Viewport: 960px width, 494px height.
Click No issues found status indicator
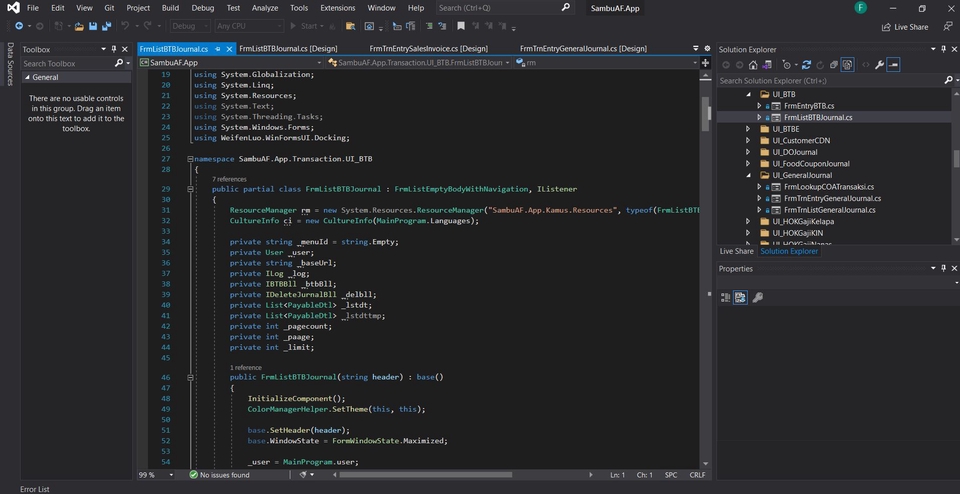tap(219, 475)
